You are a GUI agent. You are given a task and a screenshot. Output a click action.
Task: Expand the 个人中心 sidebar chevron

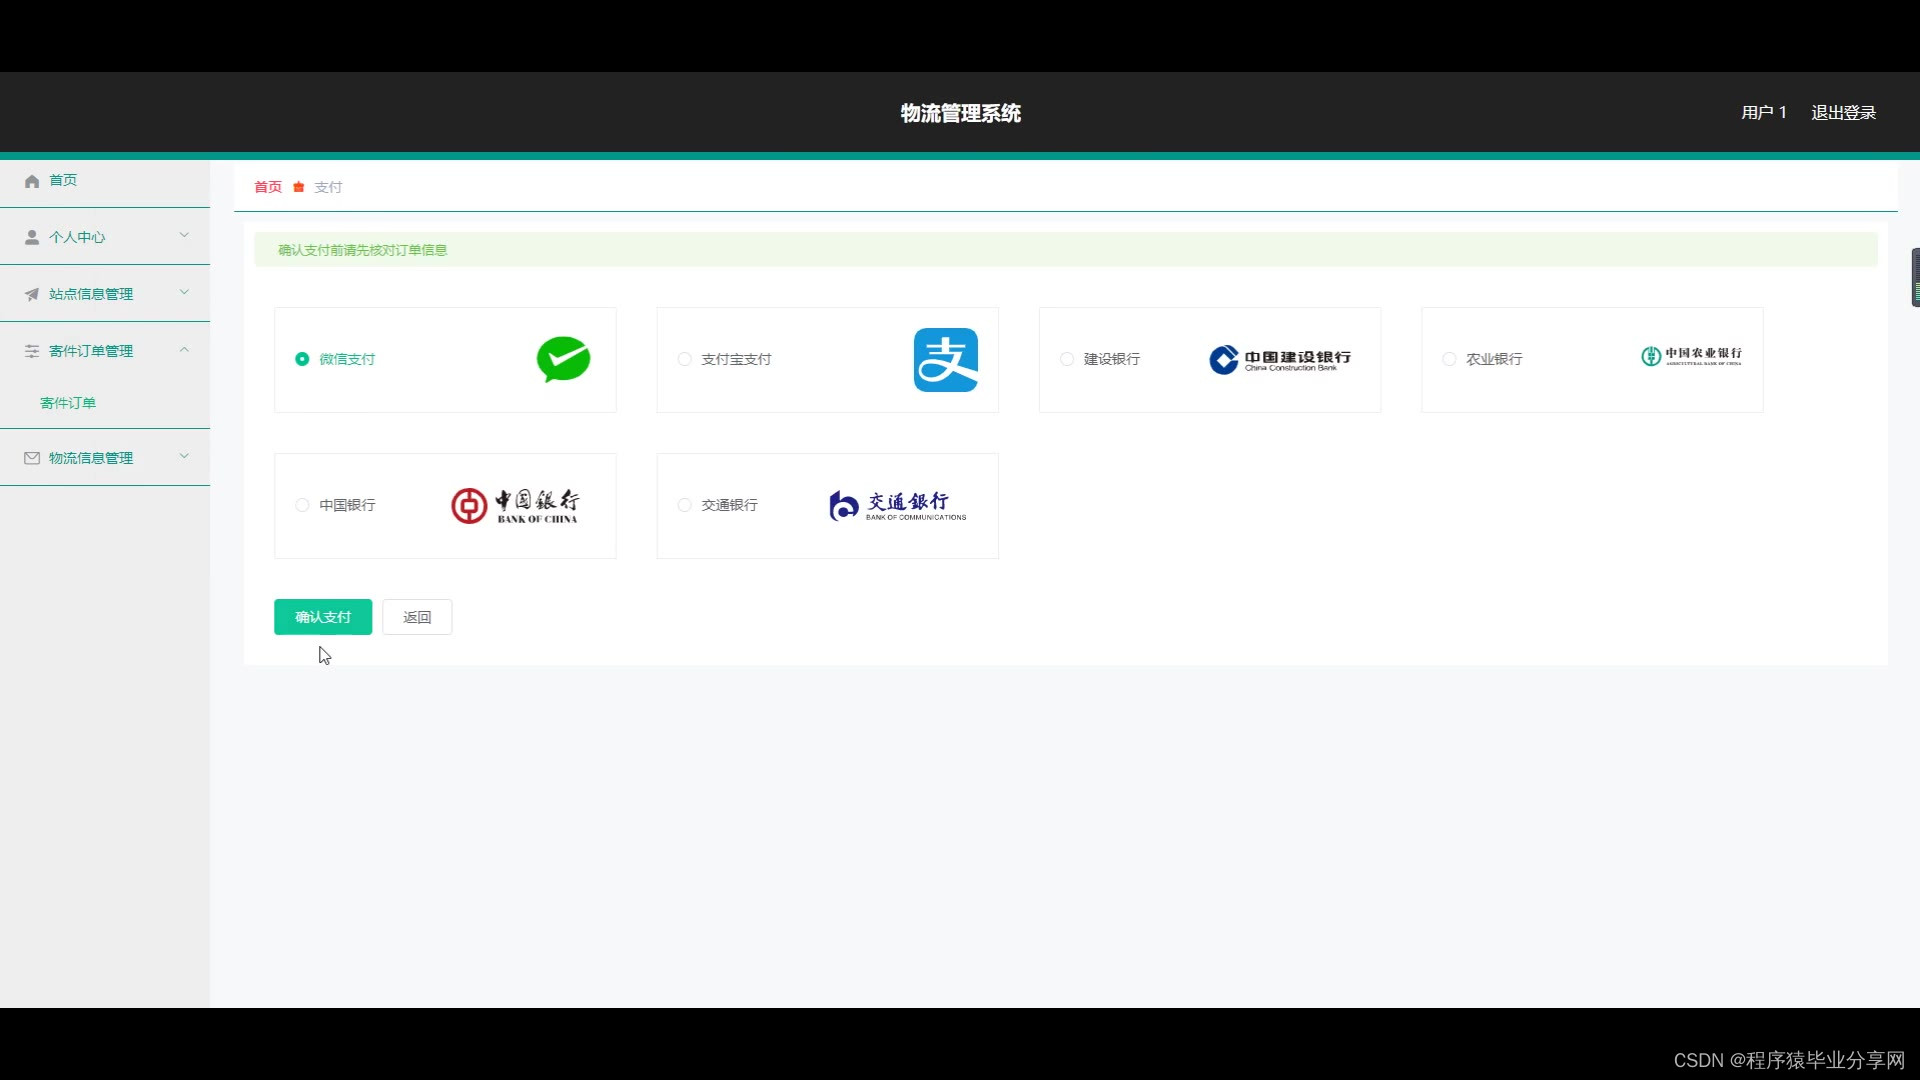(x=184, y=236)
